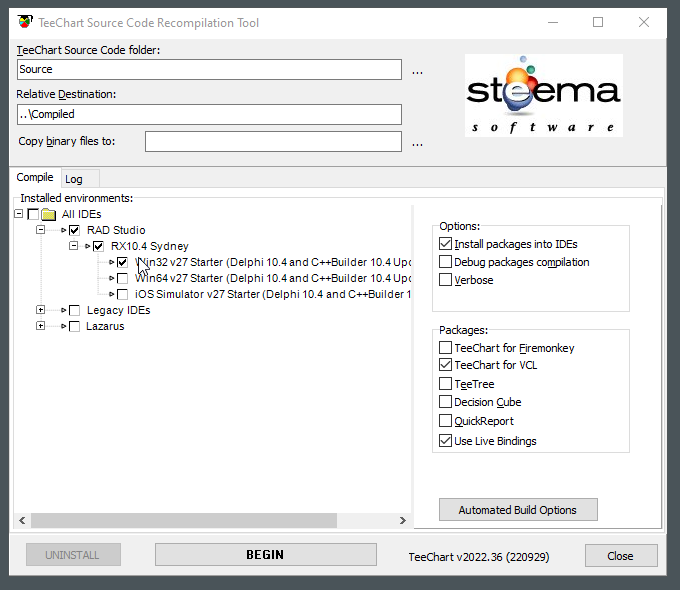Uncheck Use Live Bindings
This screenshot has height=590, width=680.
(445, 441)
